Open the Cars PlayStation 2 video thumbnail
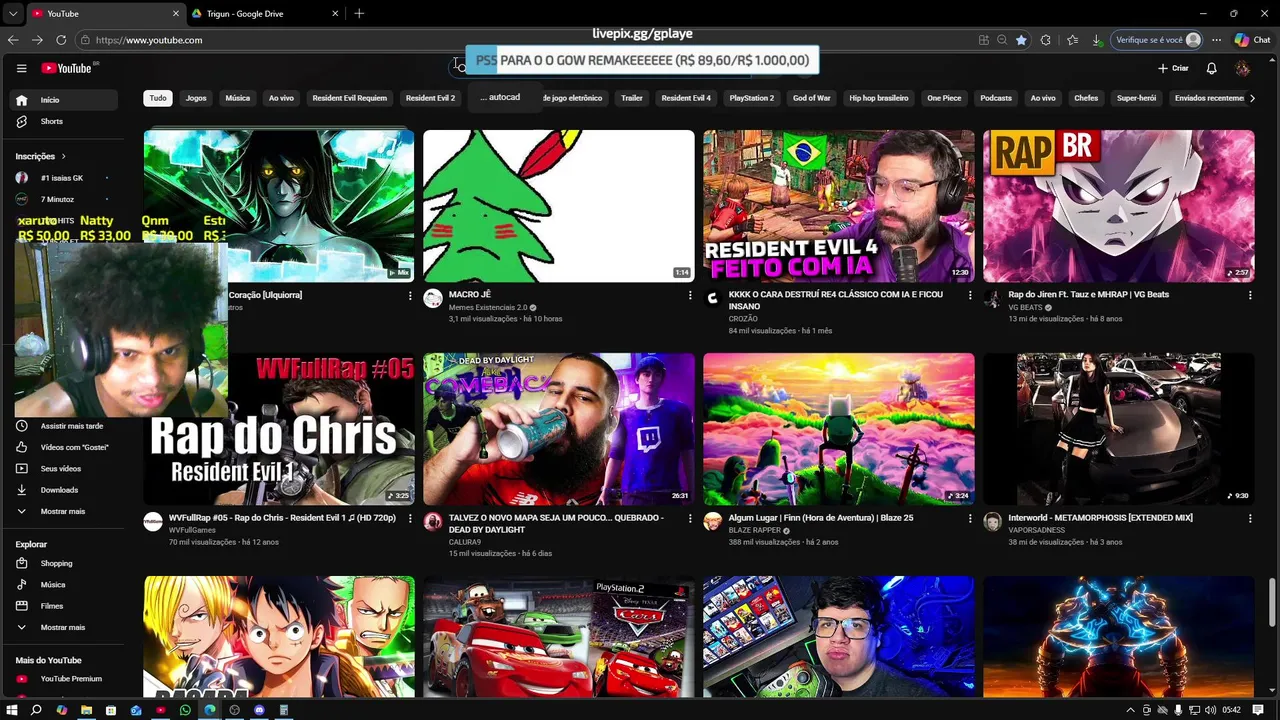 coord(558,636)
